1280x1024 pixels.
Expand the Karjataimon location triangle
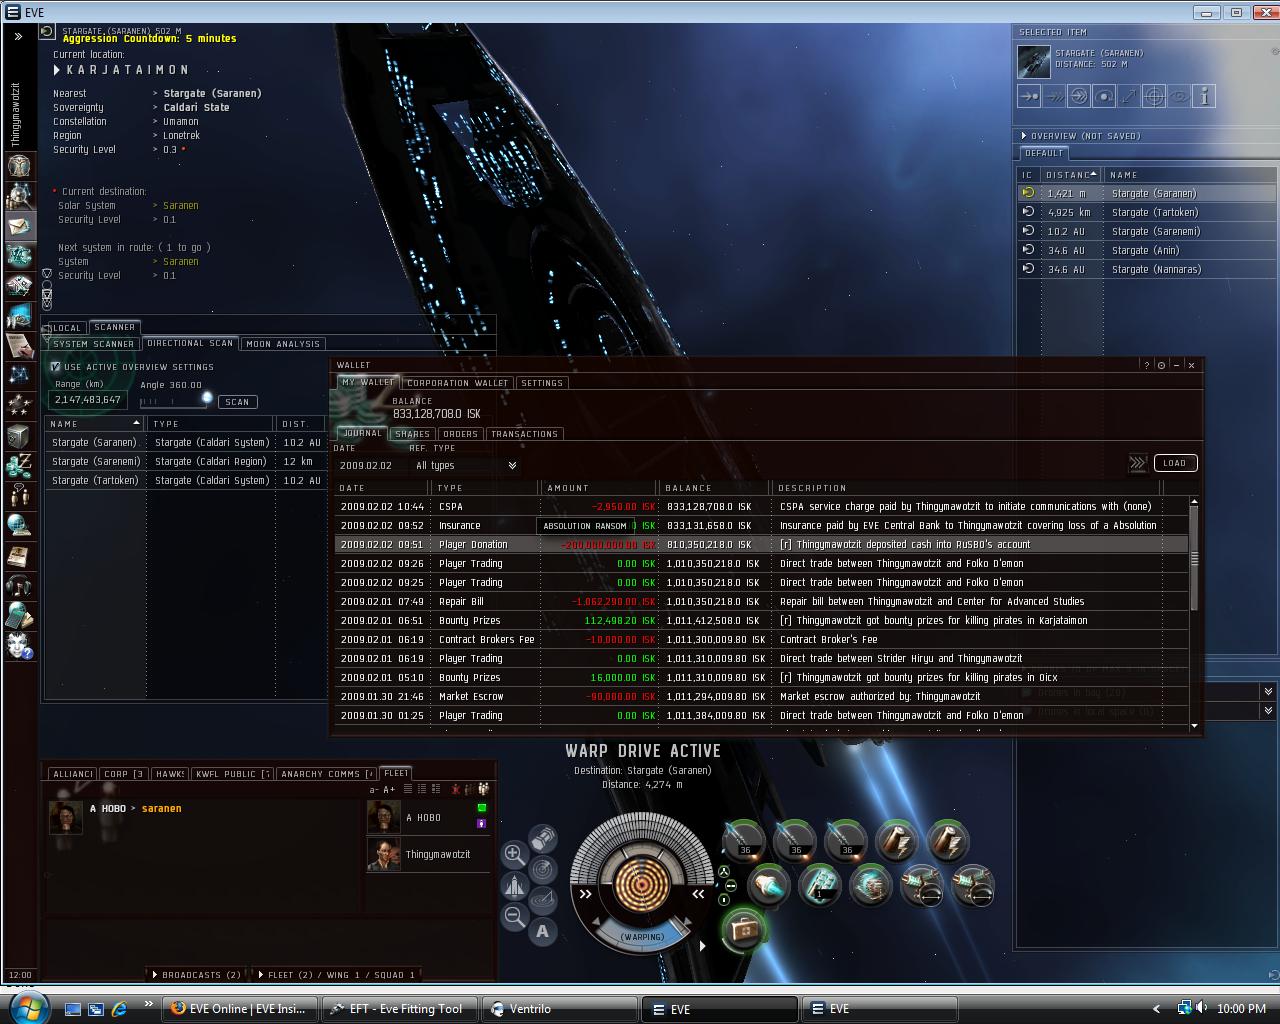coord(57,70)
